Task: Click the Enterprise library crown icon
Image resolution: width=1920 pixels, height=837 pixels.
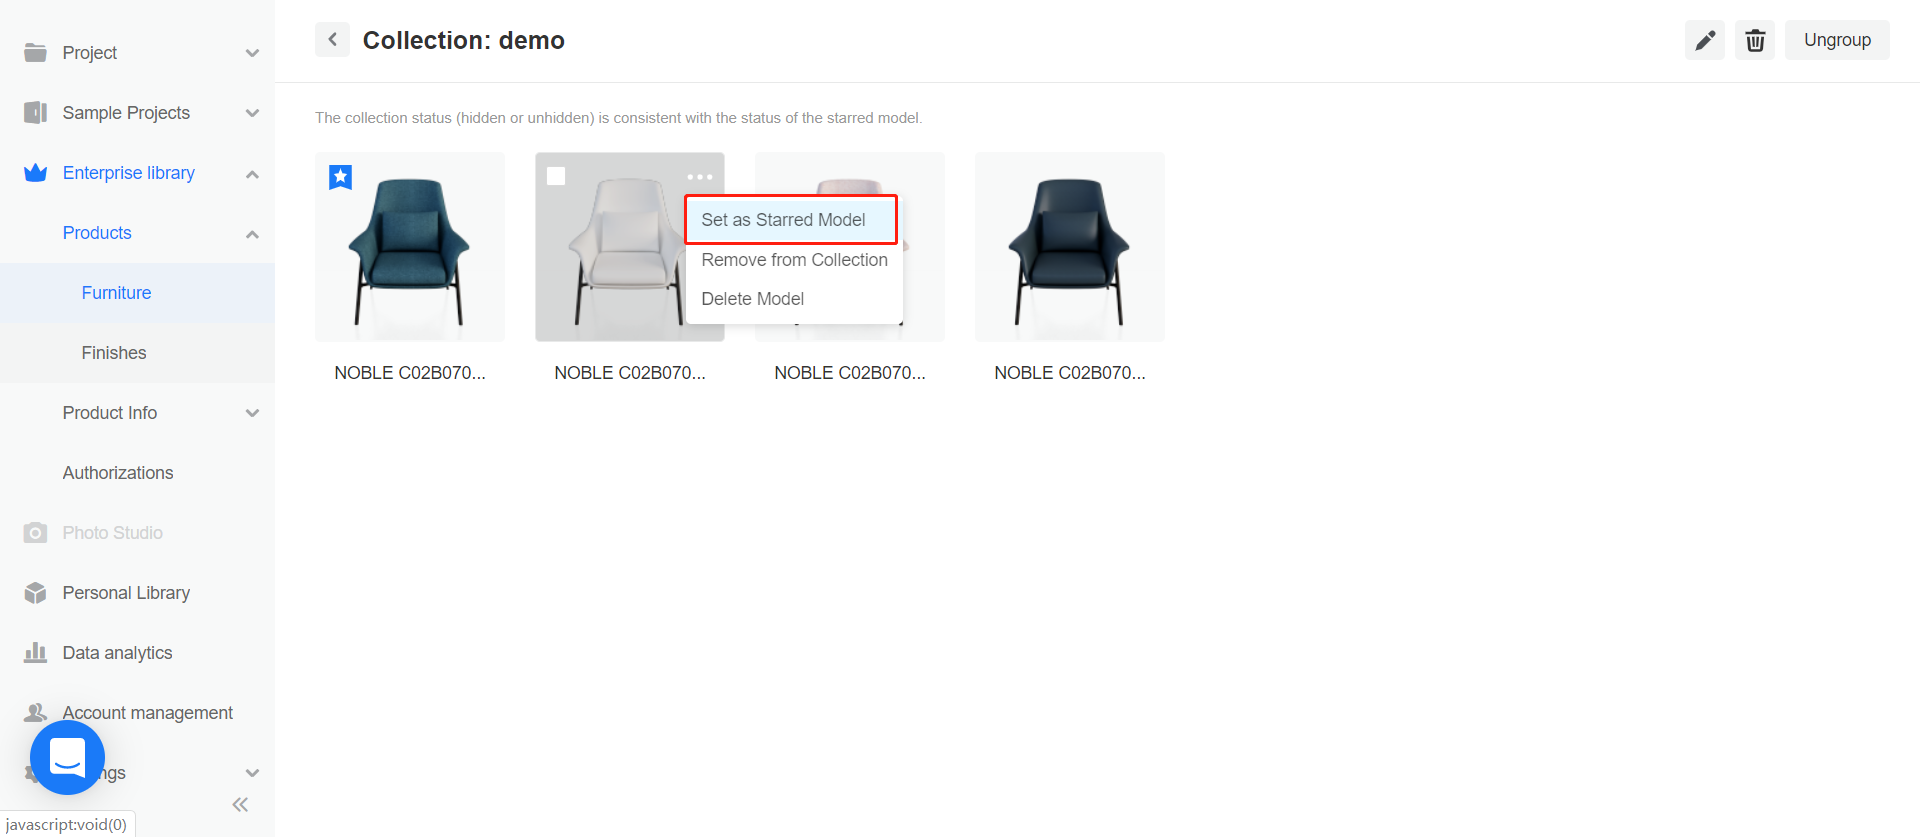Action: (35, 173)
